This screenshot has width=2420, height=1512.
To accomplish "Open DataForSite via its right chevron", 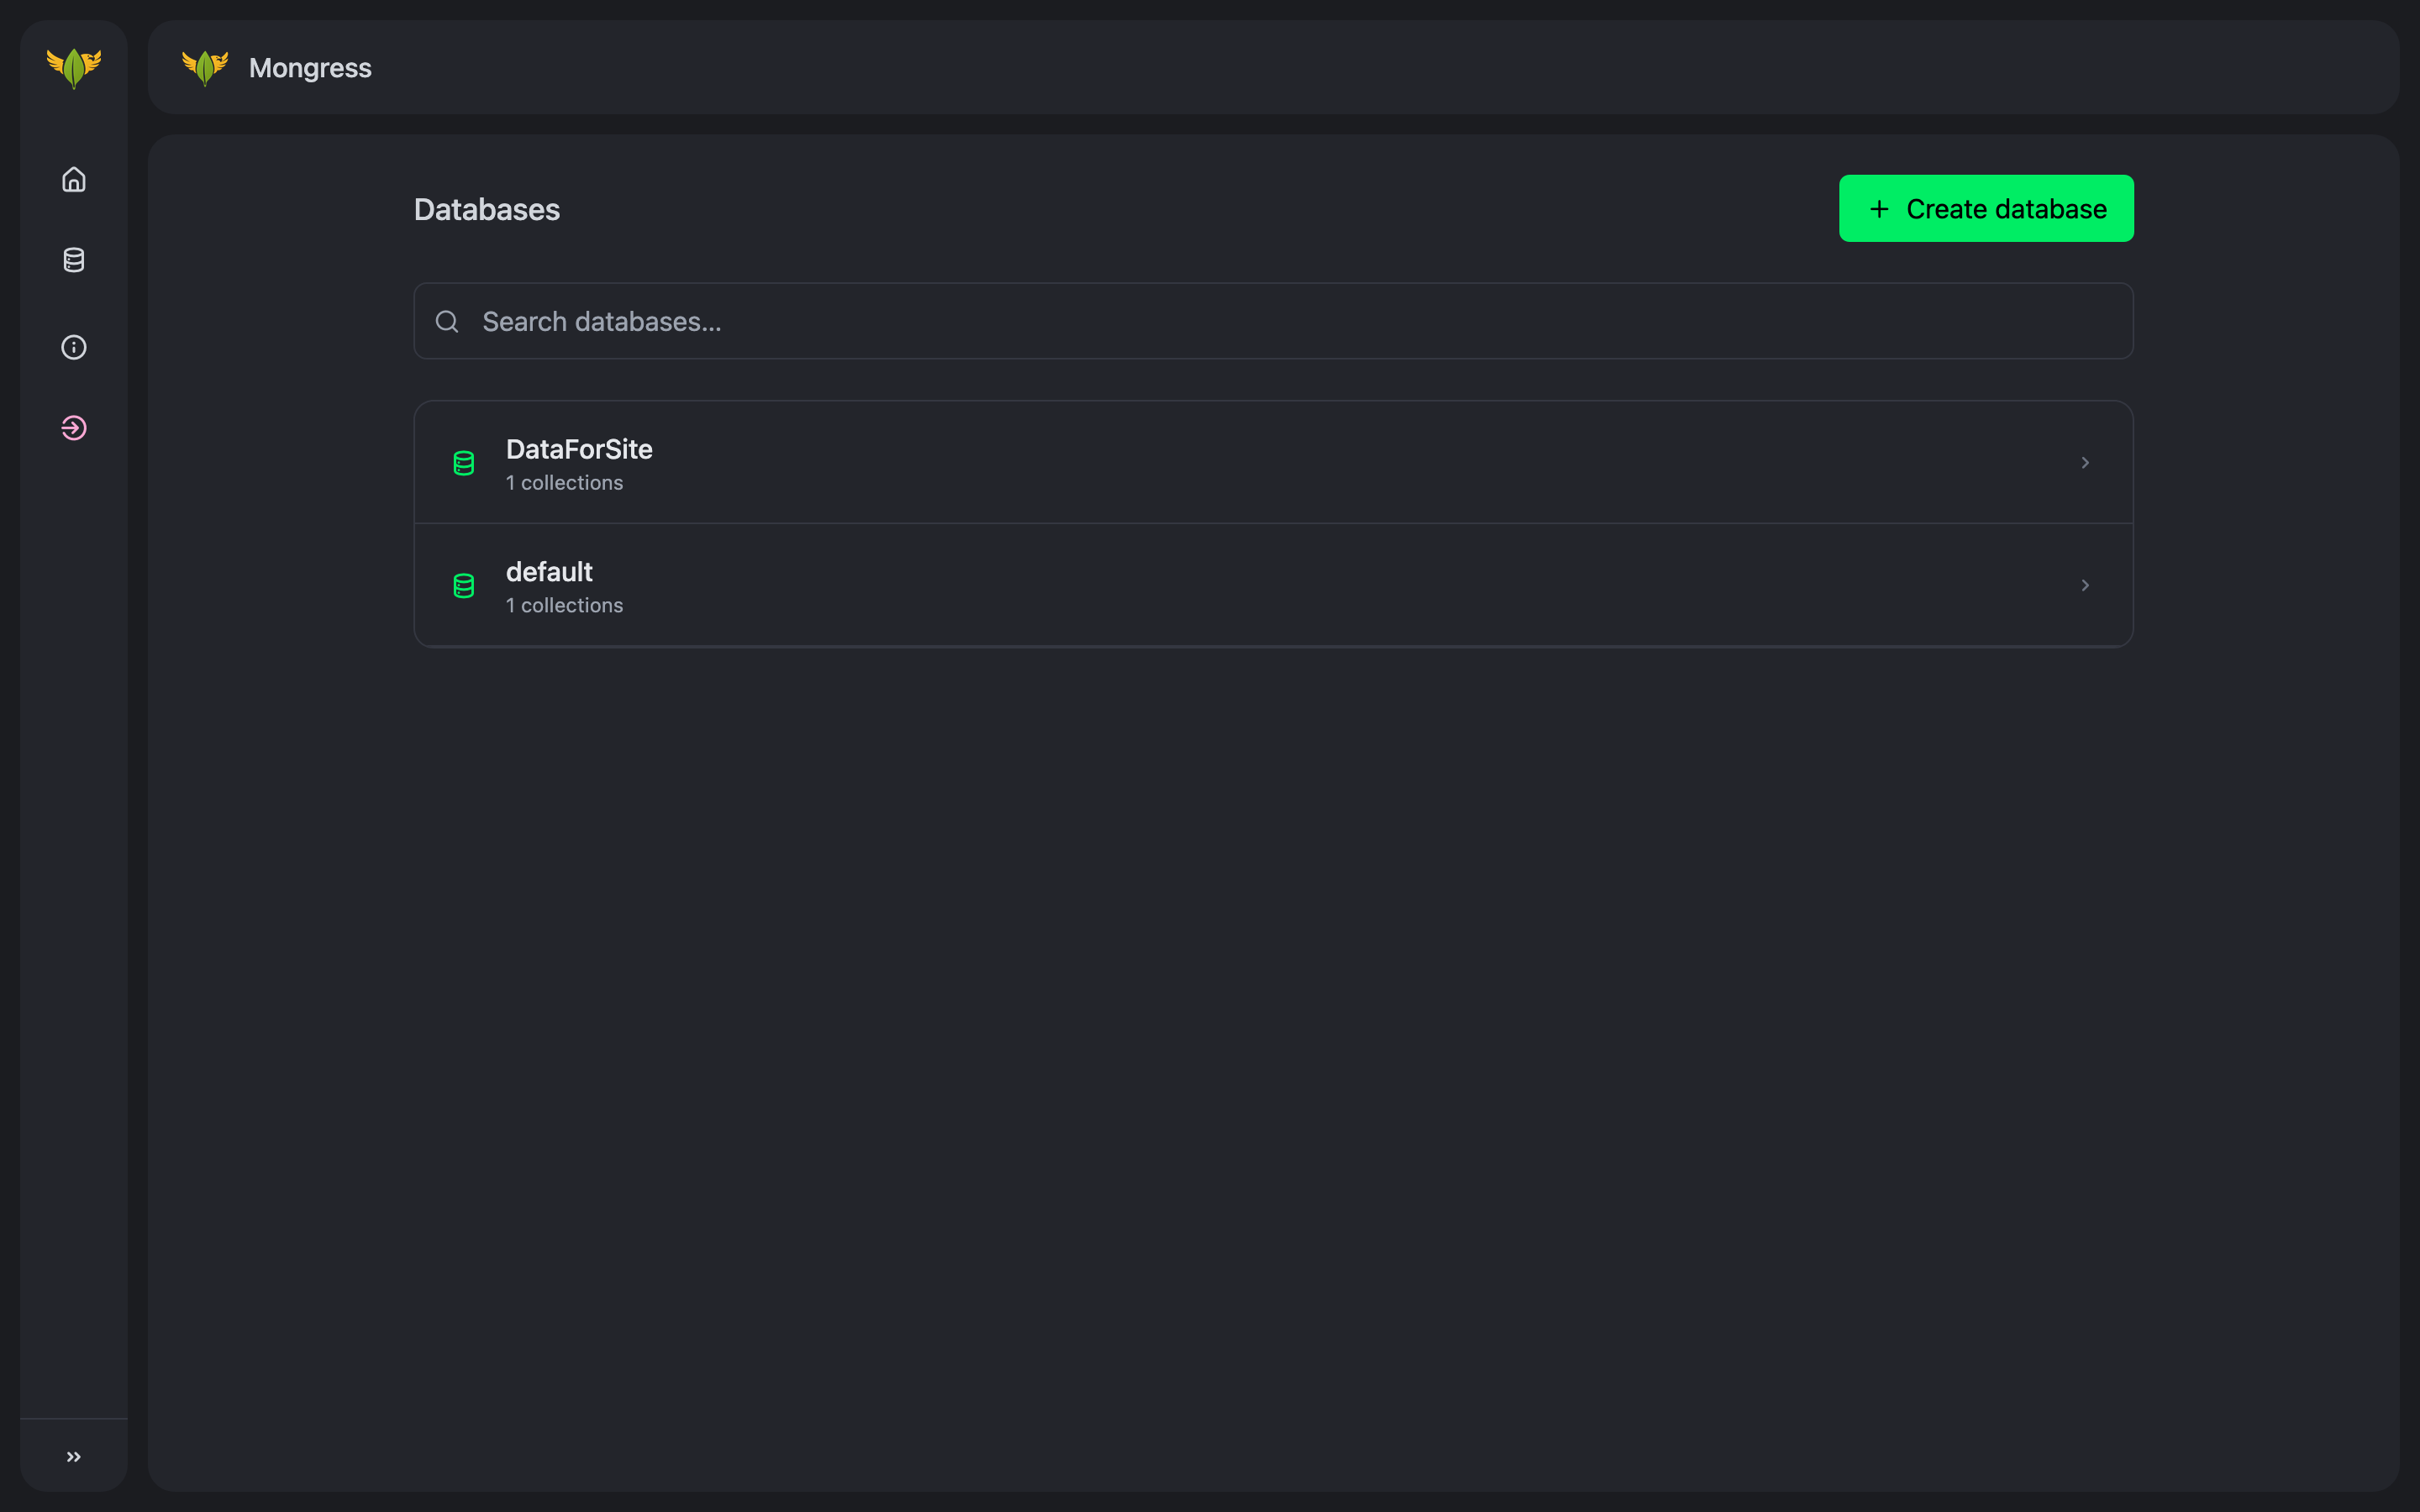I will (x=2085, y=462).
